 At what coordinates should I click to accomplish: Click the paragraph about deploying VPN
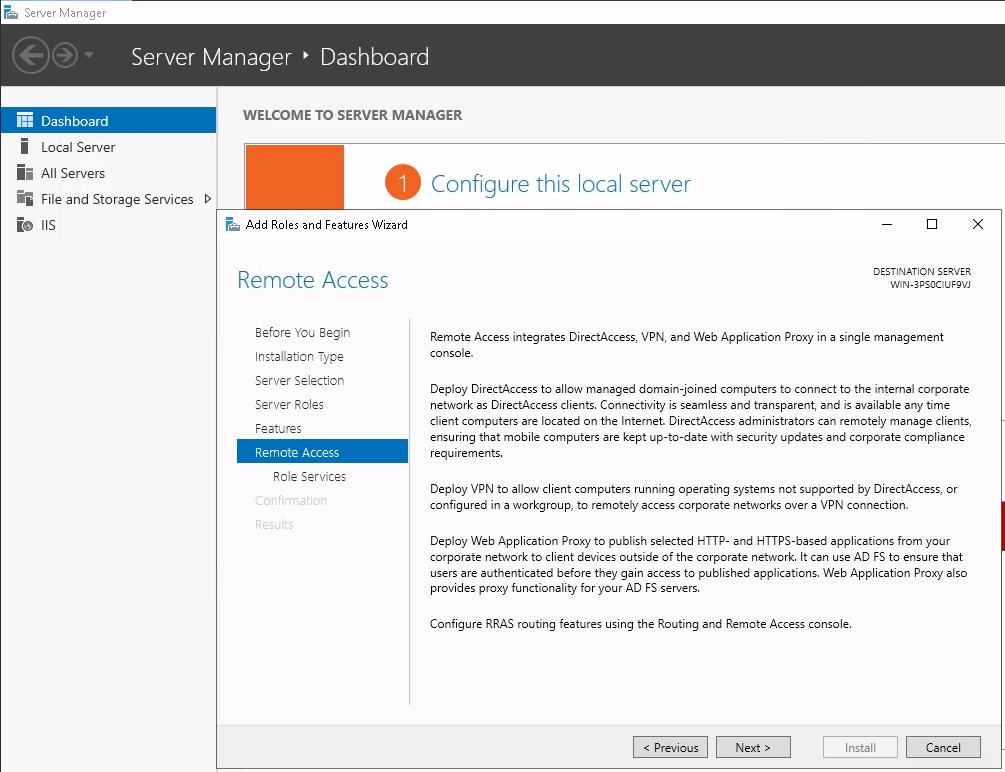694,497
